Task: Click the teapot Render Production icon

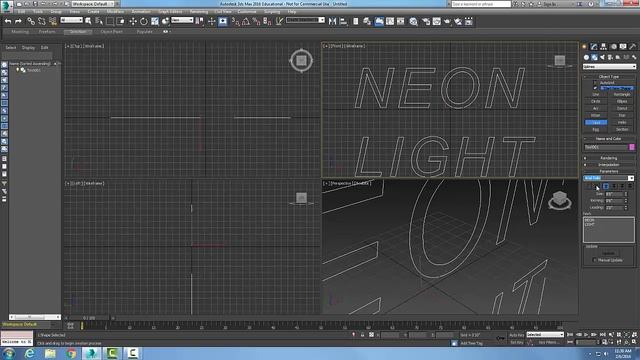Action: (447, 21)
